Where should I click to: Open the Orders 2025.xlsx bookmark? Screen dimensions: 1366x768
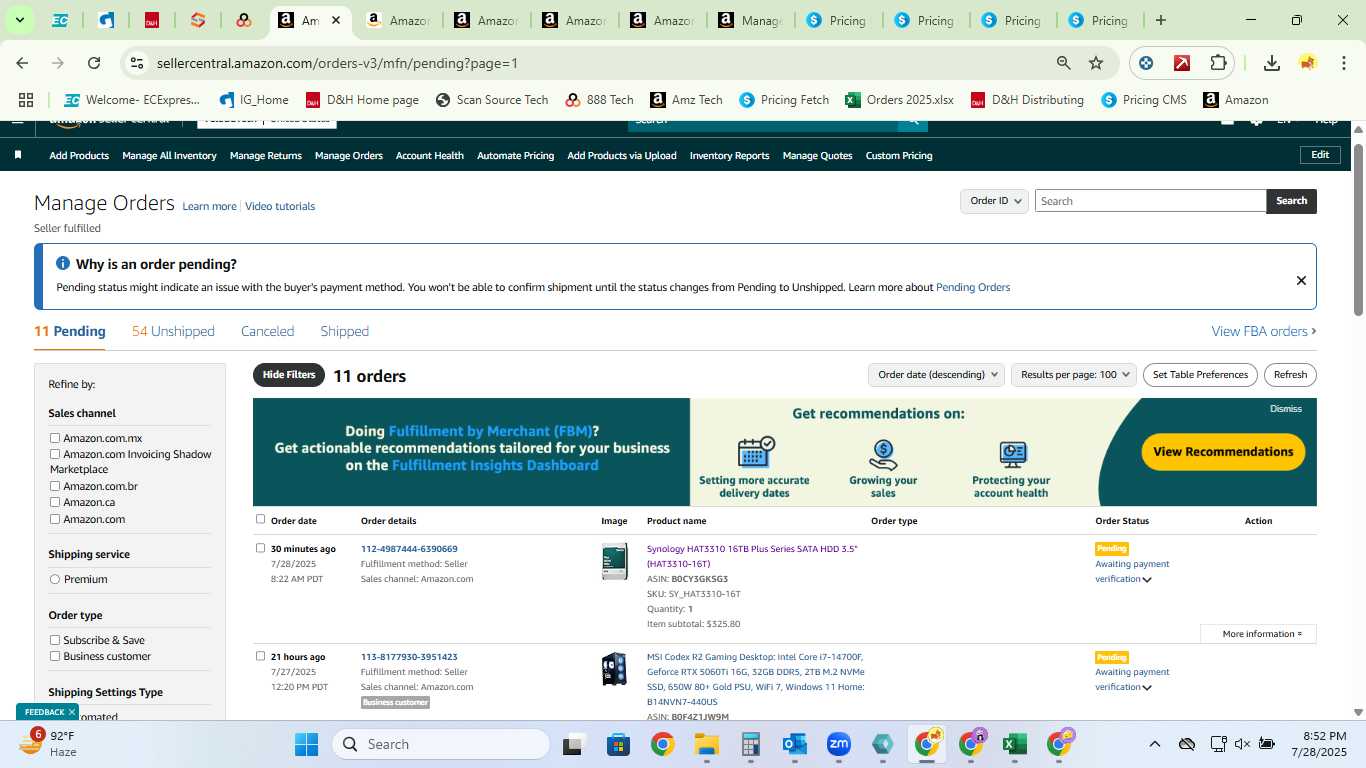pyautogui.click(x=899, y=100)
